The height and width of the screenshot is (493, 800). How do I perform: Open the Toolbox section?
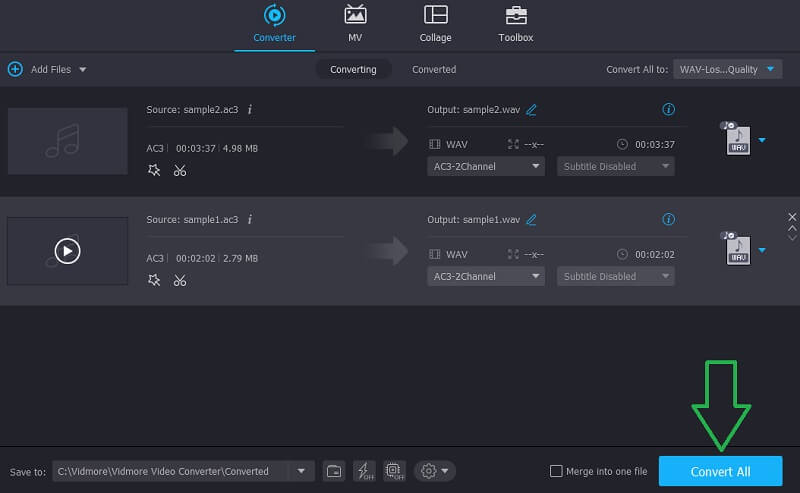516,24
